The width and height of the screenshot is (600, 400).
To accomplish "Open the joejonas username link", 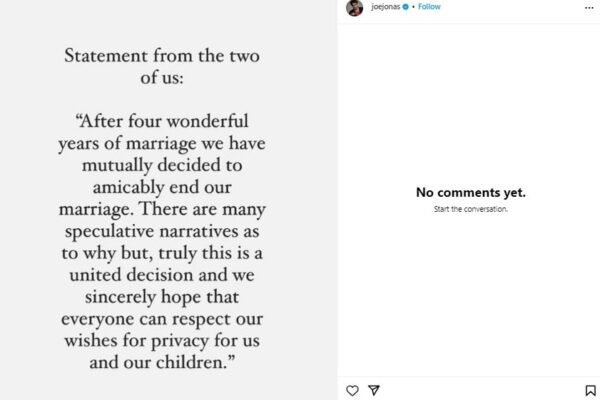I will 385,7.
